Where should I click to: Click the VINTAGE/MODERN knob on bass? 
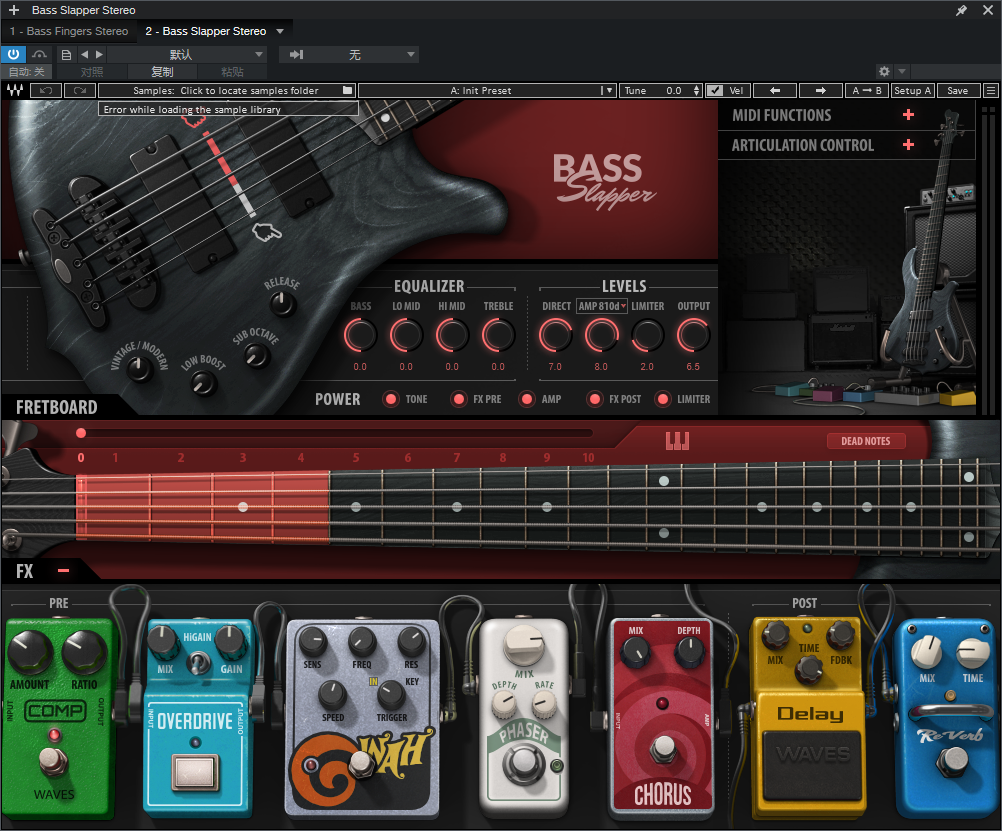pos(137,368)
